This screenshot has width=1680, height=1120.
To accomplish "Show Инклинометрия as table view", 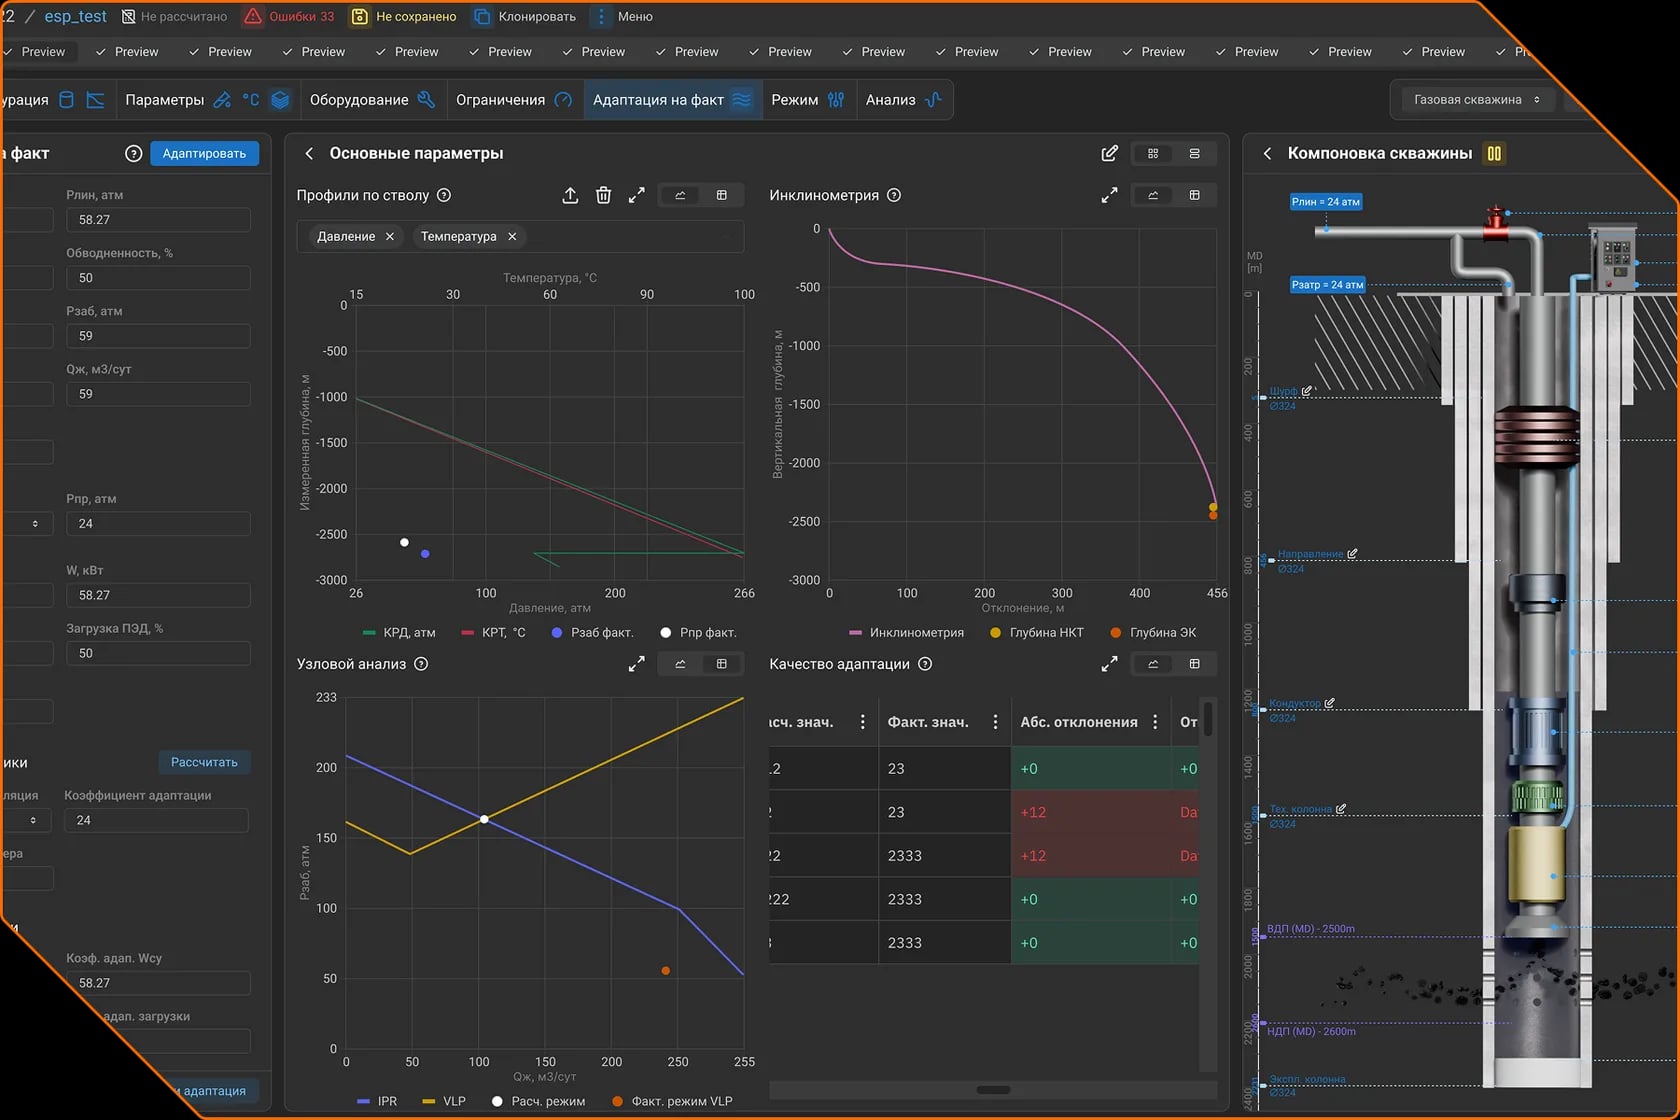I will coord(1194,196).
